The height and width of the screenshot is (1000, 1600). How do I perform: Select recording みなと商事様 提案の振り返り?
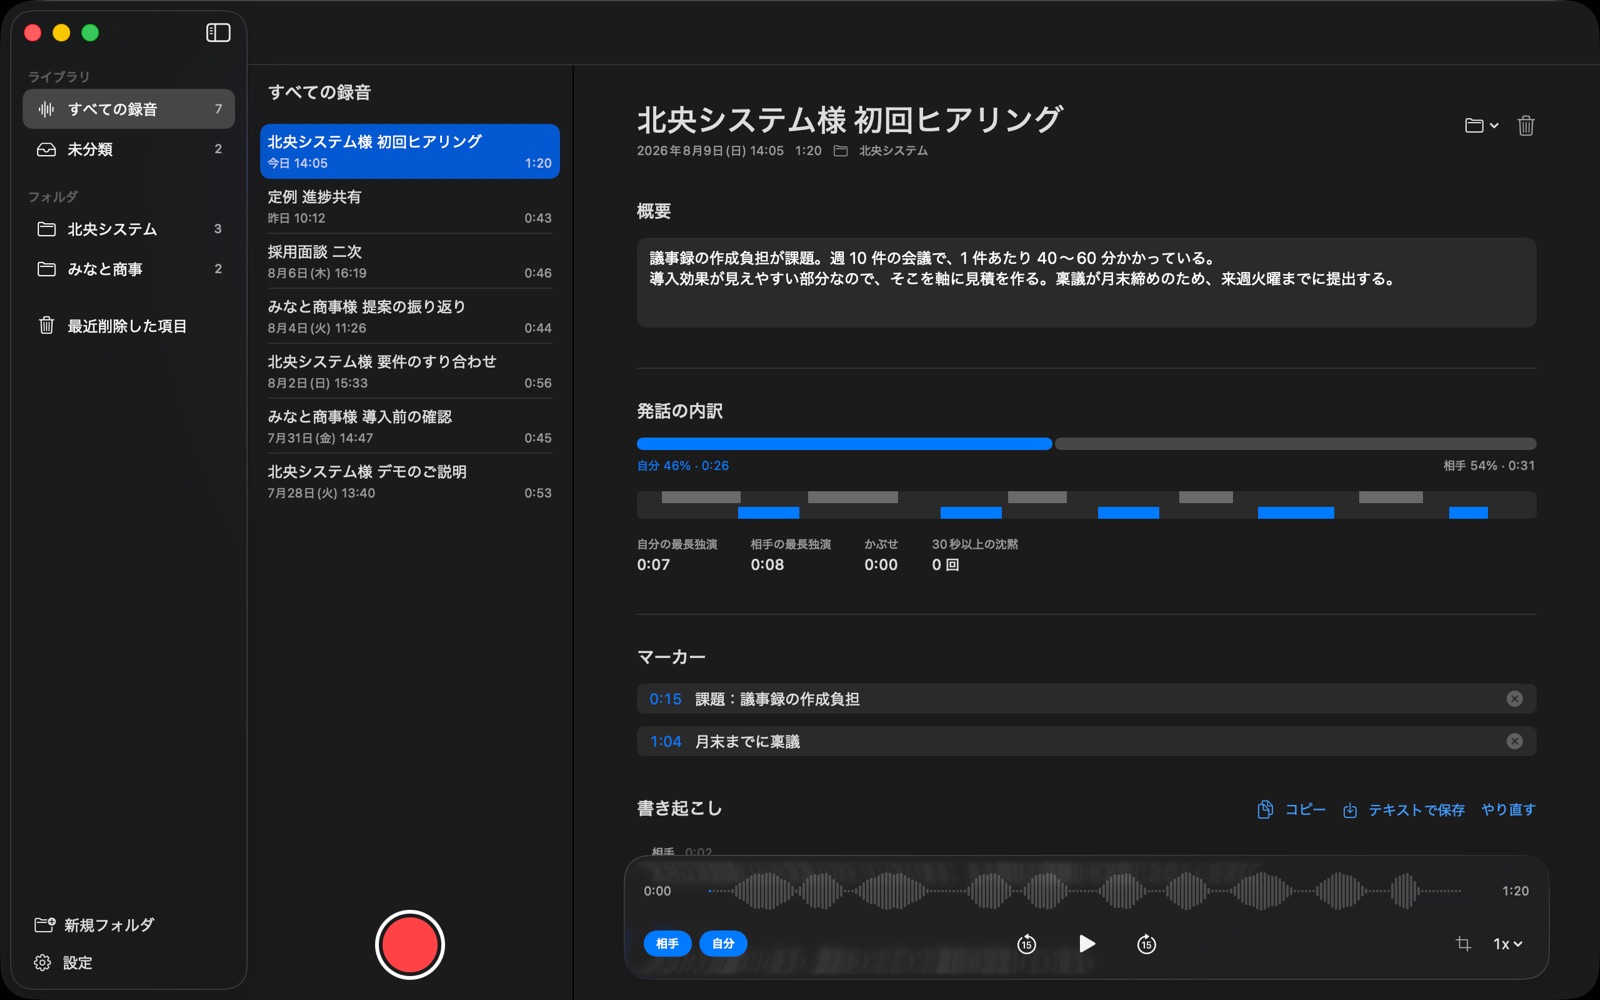click(410, 317)
